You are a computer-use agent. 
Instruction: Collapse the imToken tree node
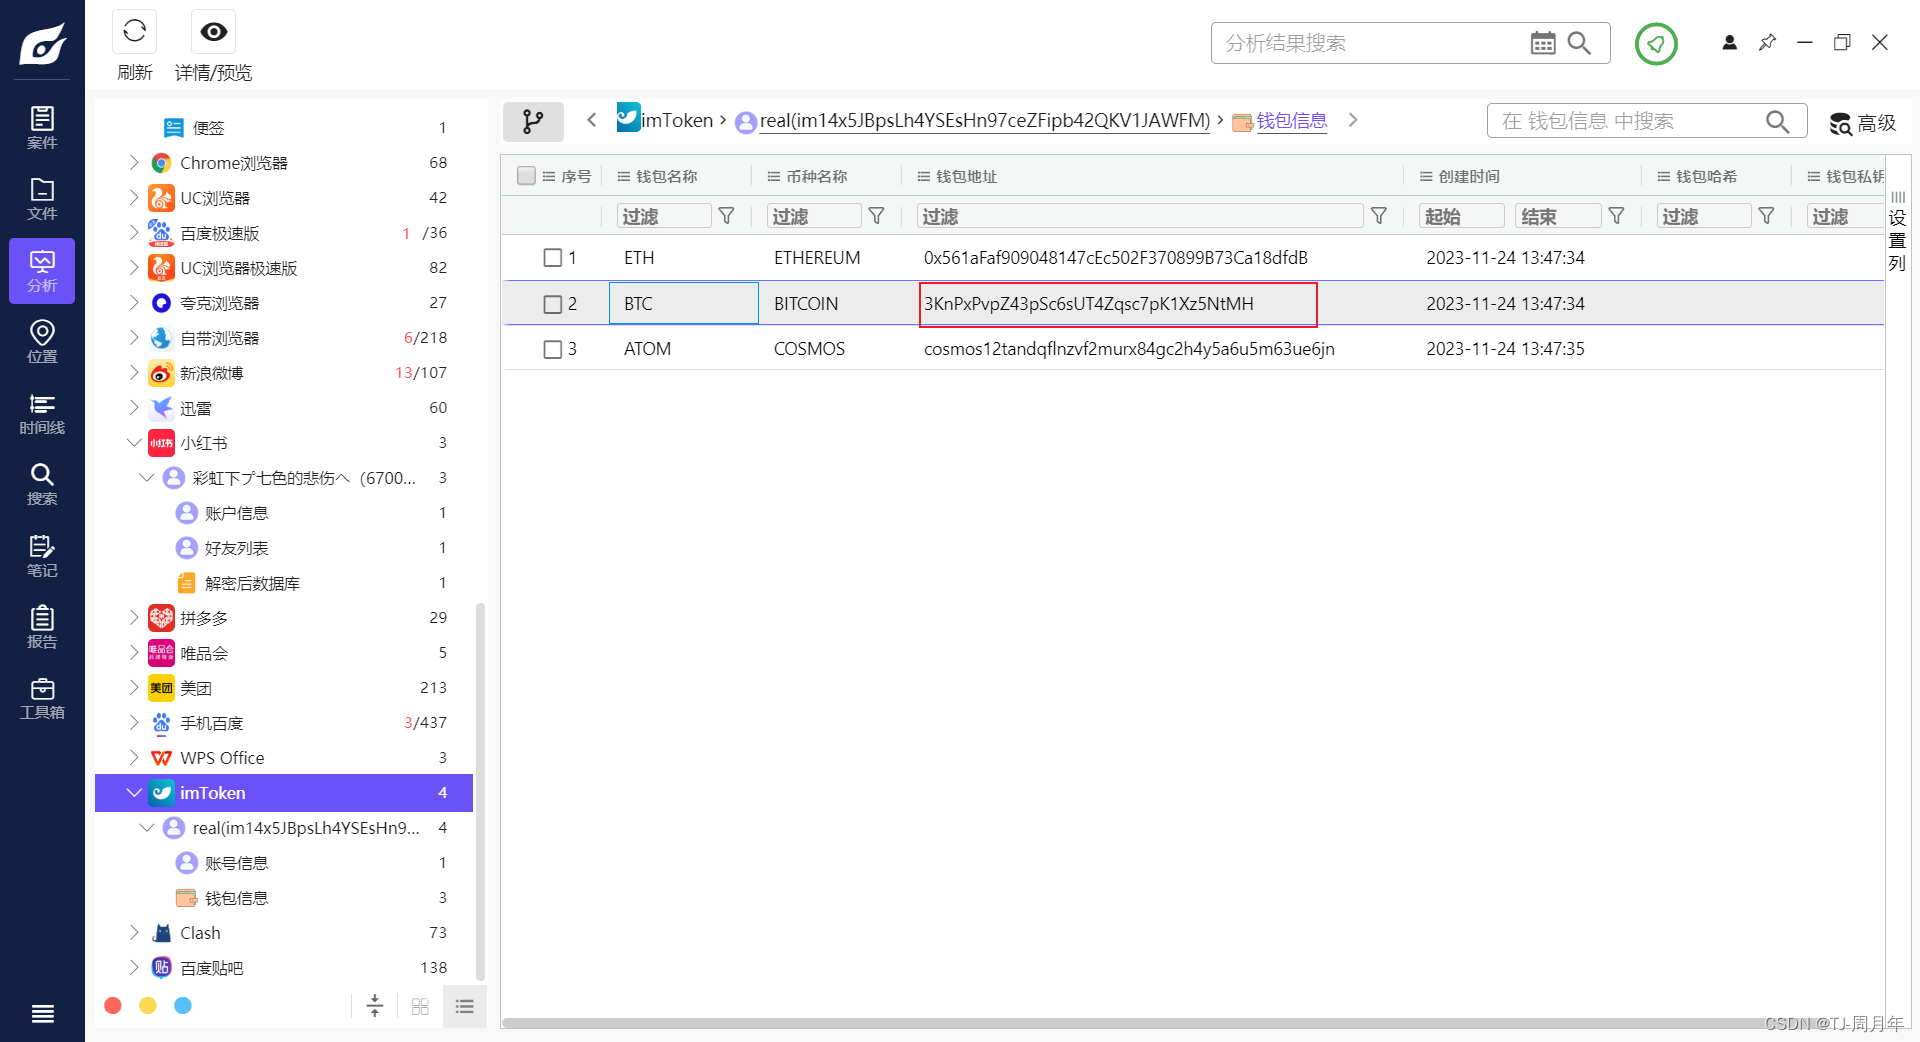click(134, 792)
